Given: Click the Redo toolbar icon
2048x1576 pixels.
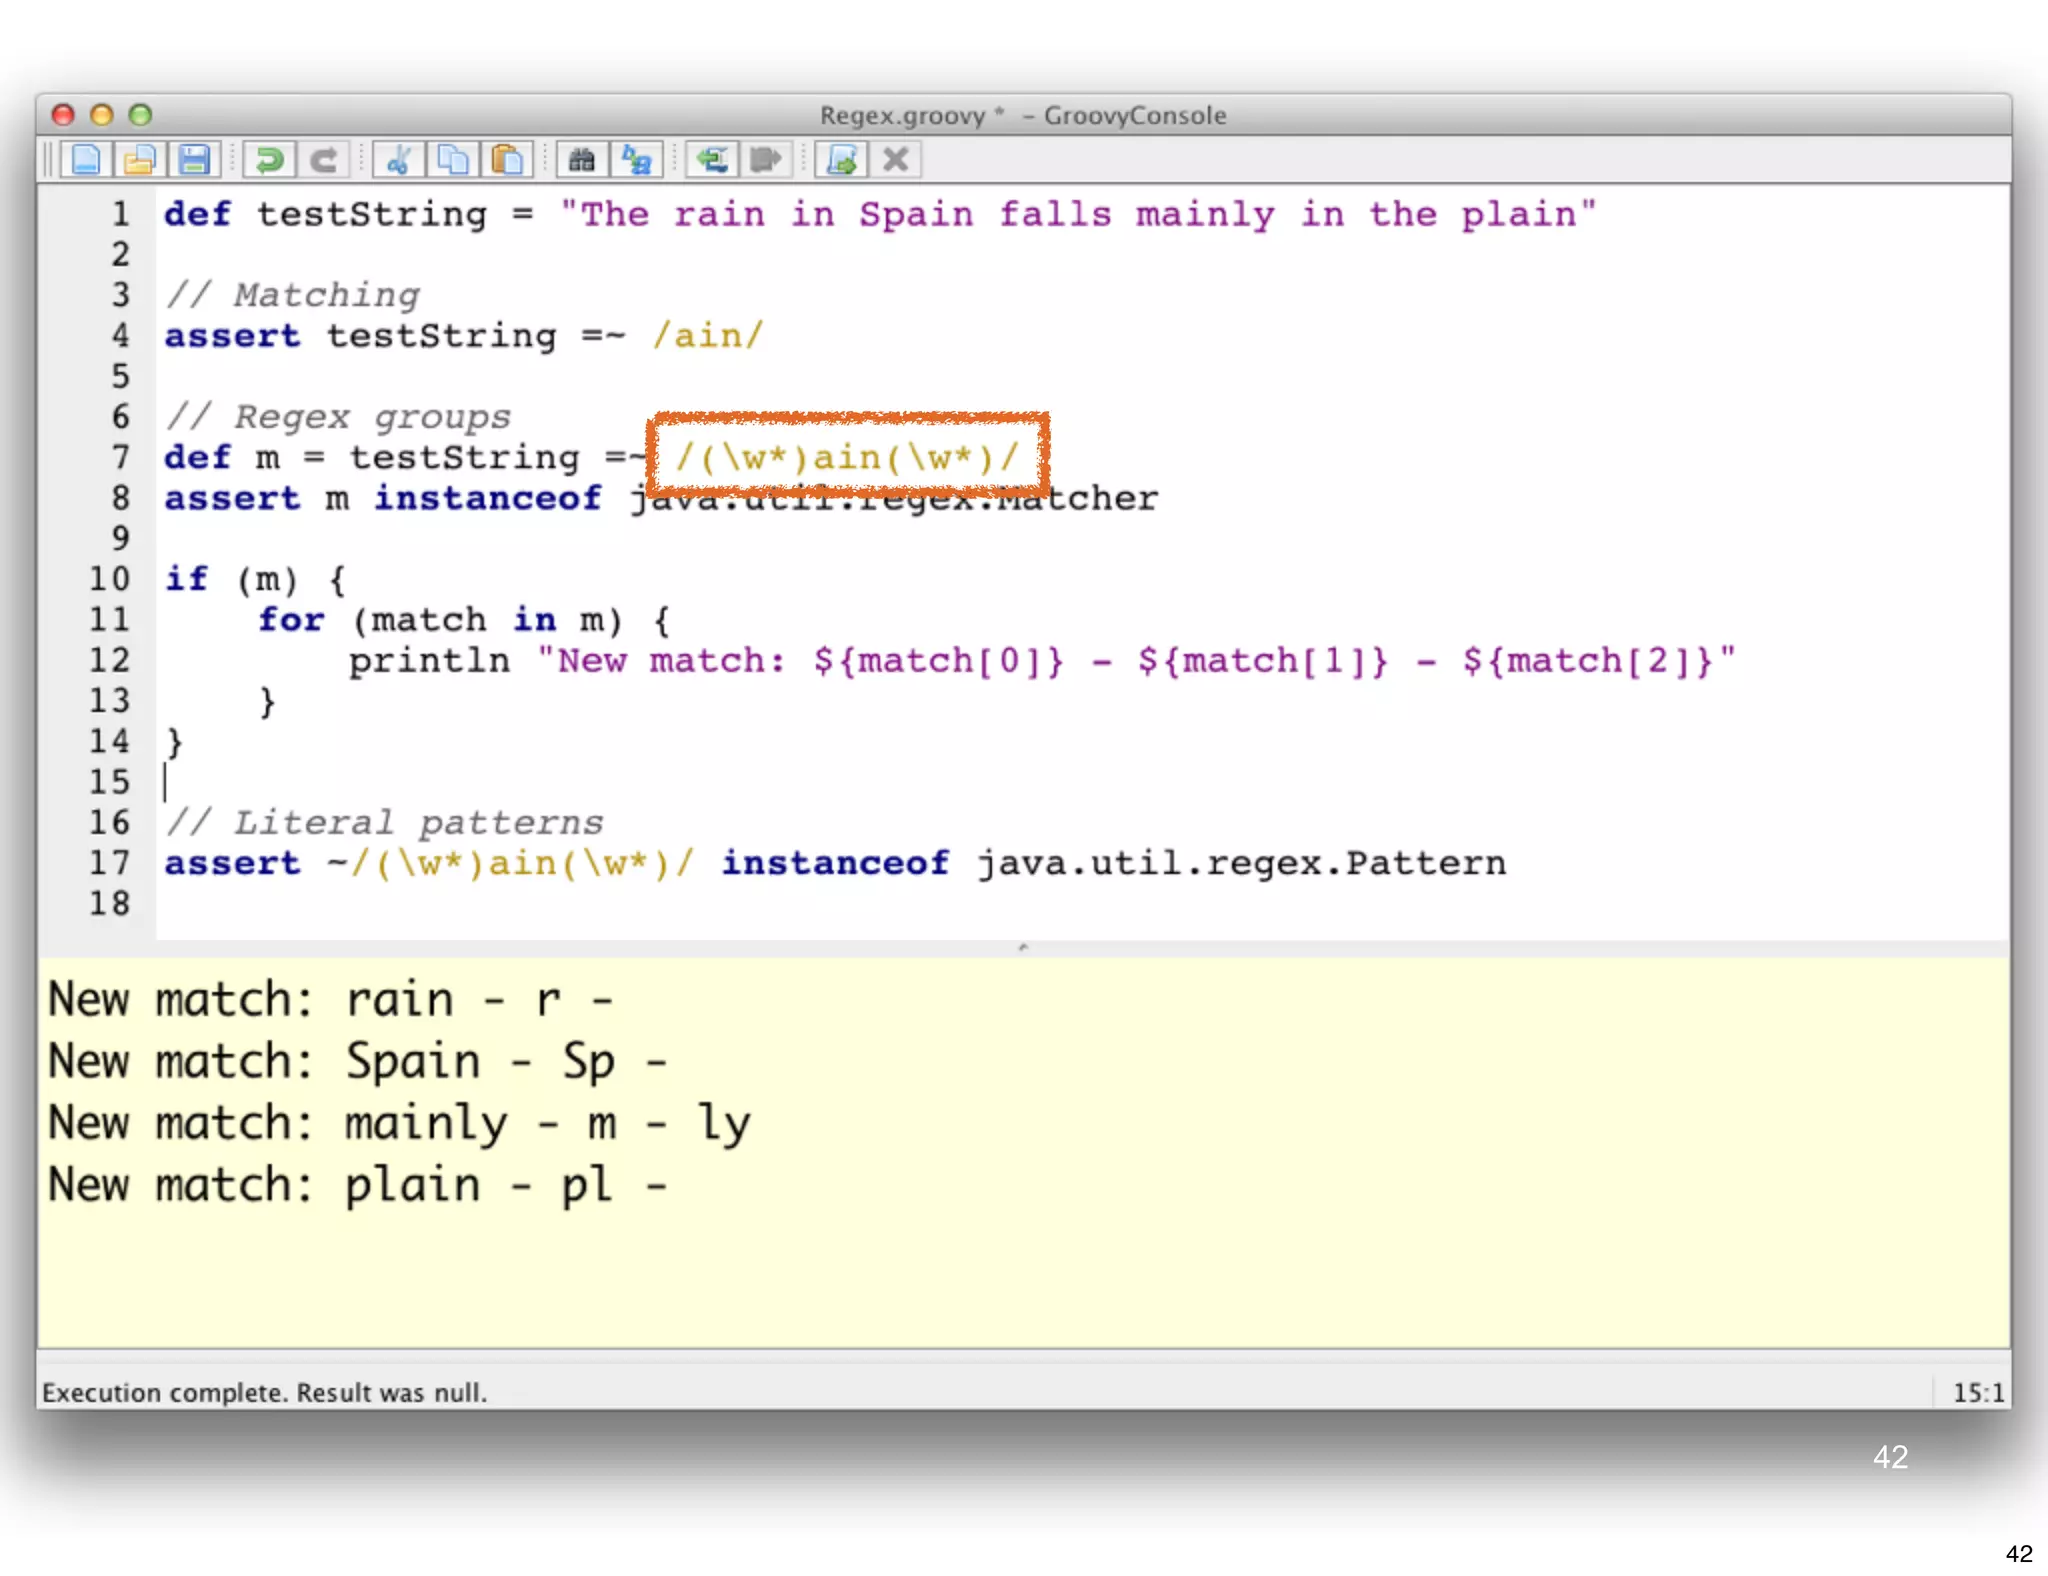Looking at the screenshot, I should pyautogui.click(x=323, y=160).
